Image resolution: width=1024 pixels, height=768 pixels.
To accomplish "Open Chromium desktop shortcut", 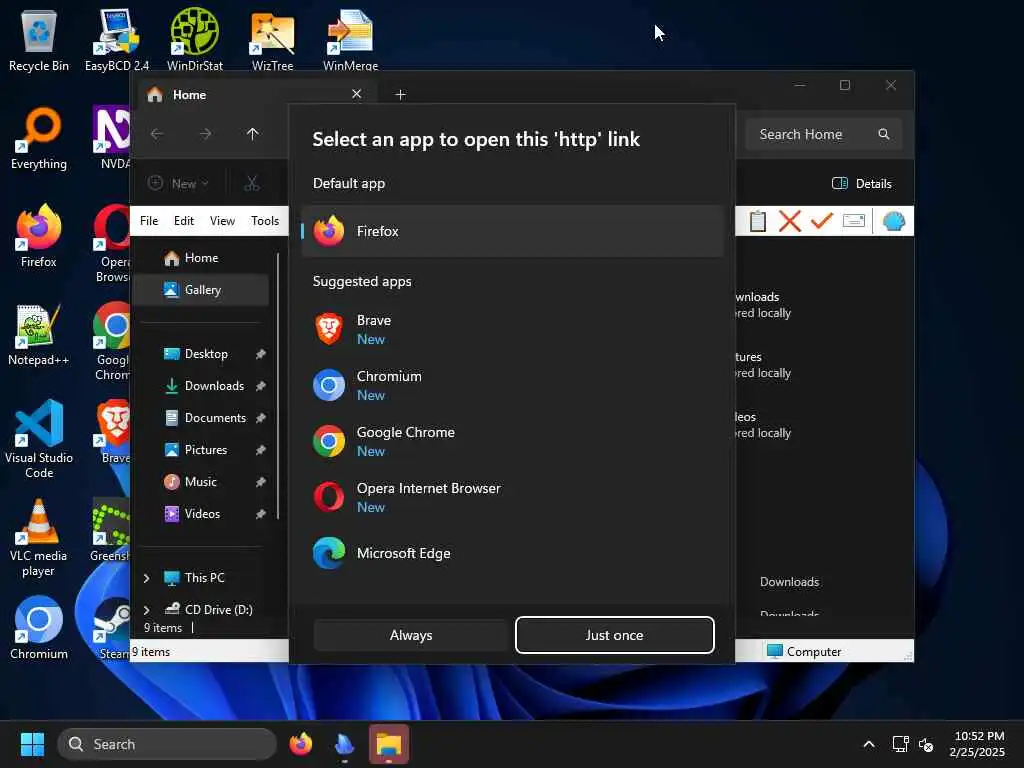I will pyautogui.click(x=39, y=628).
